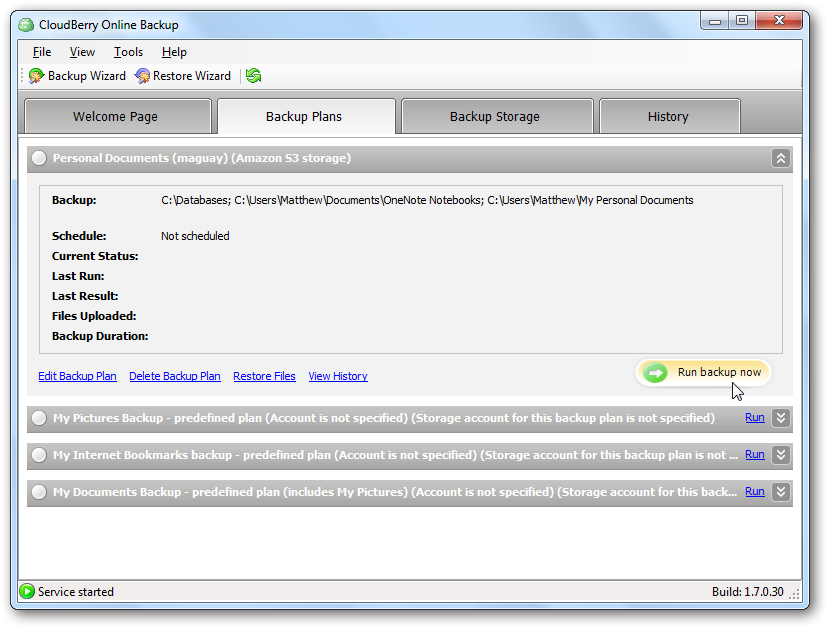Image resolution: width=828 pixels, height=628 pixels.
Task: Click the Personal Documents (maguay) plan header
Action: tap(410, 158)
